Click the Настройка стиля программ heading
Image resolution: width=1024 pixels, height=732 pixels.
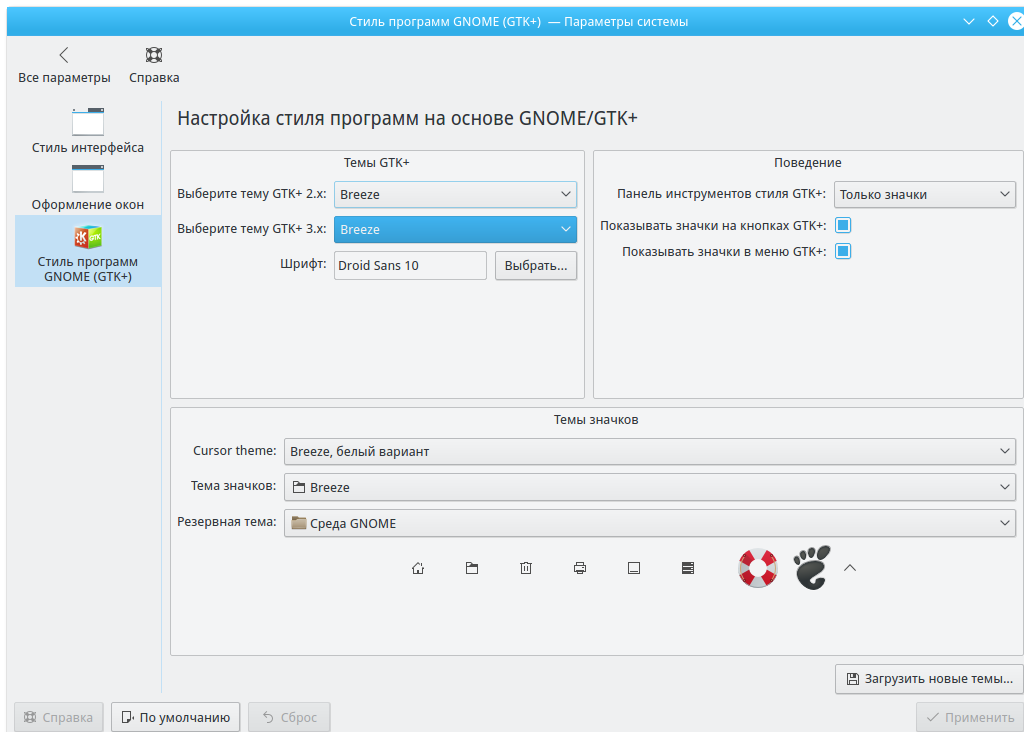[407, 118]
